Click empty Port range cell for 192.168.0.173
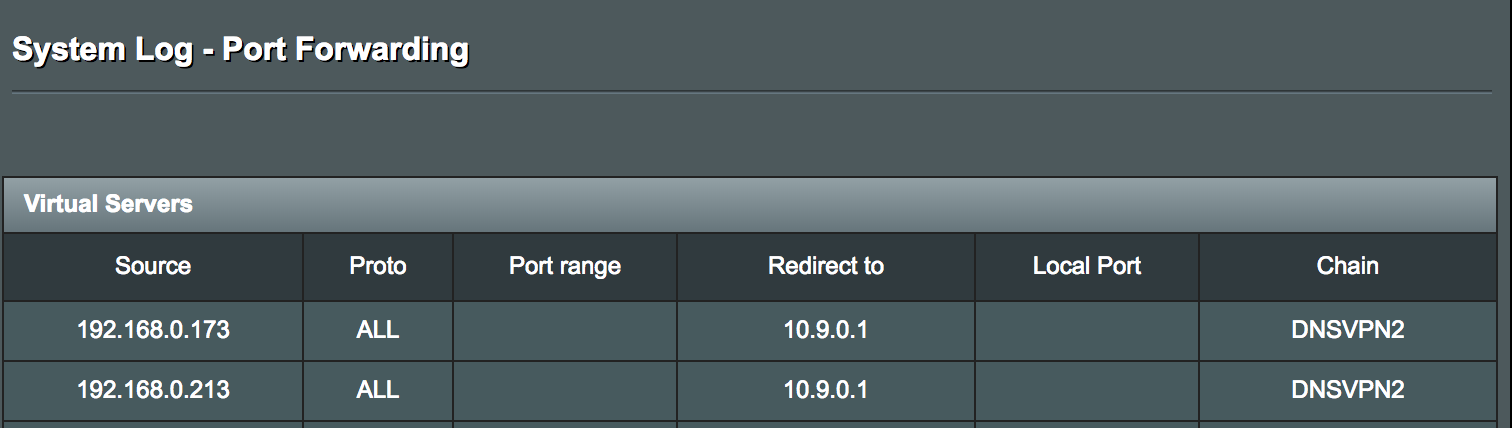 [x=565, y=330]
